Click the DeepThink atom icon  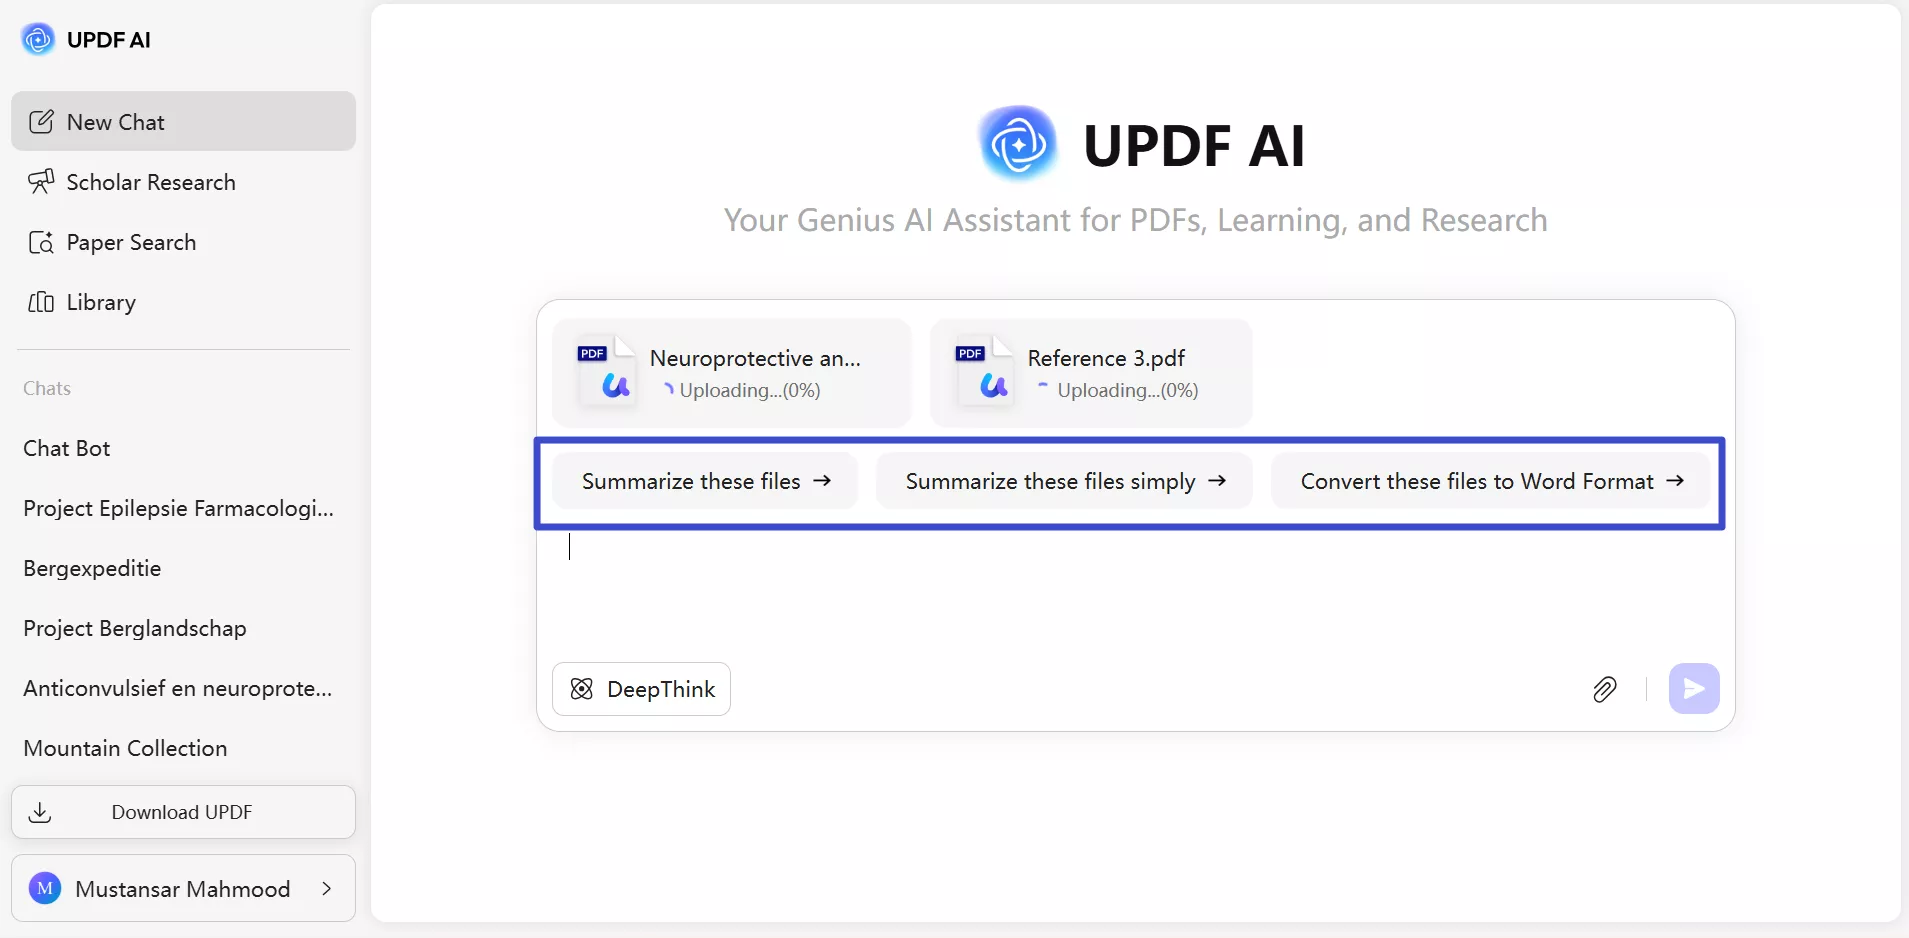pyautogui.click(x=581, y=689)
